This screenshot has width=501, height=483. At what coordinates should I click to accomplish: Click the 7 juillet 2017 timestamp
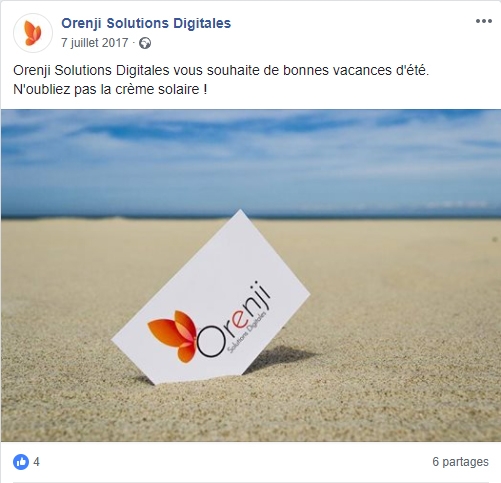pyautogui.click(x=95, y=43)
